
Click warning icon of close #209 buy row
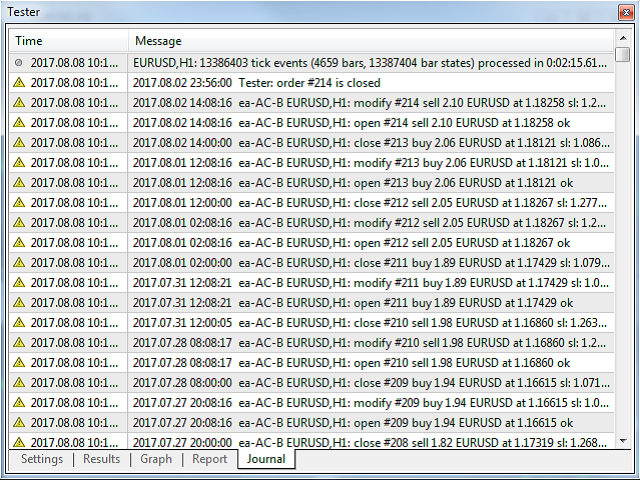[x=19, y=383]
